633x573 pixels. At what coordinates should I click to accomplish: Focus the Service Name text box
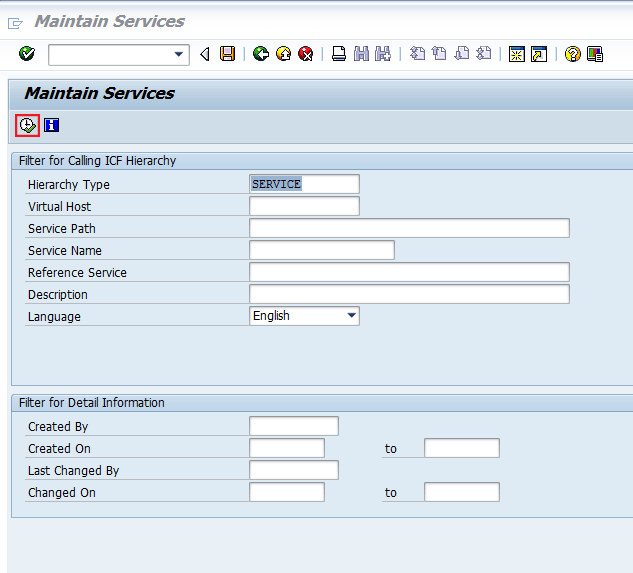(x=321, y=250)
